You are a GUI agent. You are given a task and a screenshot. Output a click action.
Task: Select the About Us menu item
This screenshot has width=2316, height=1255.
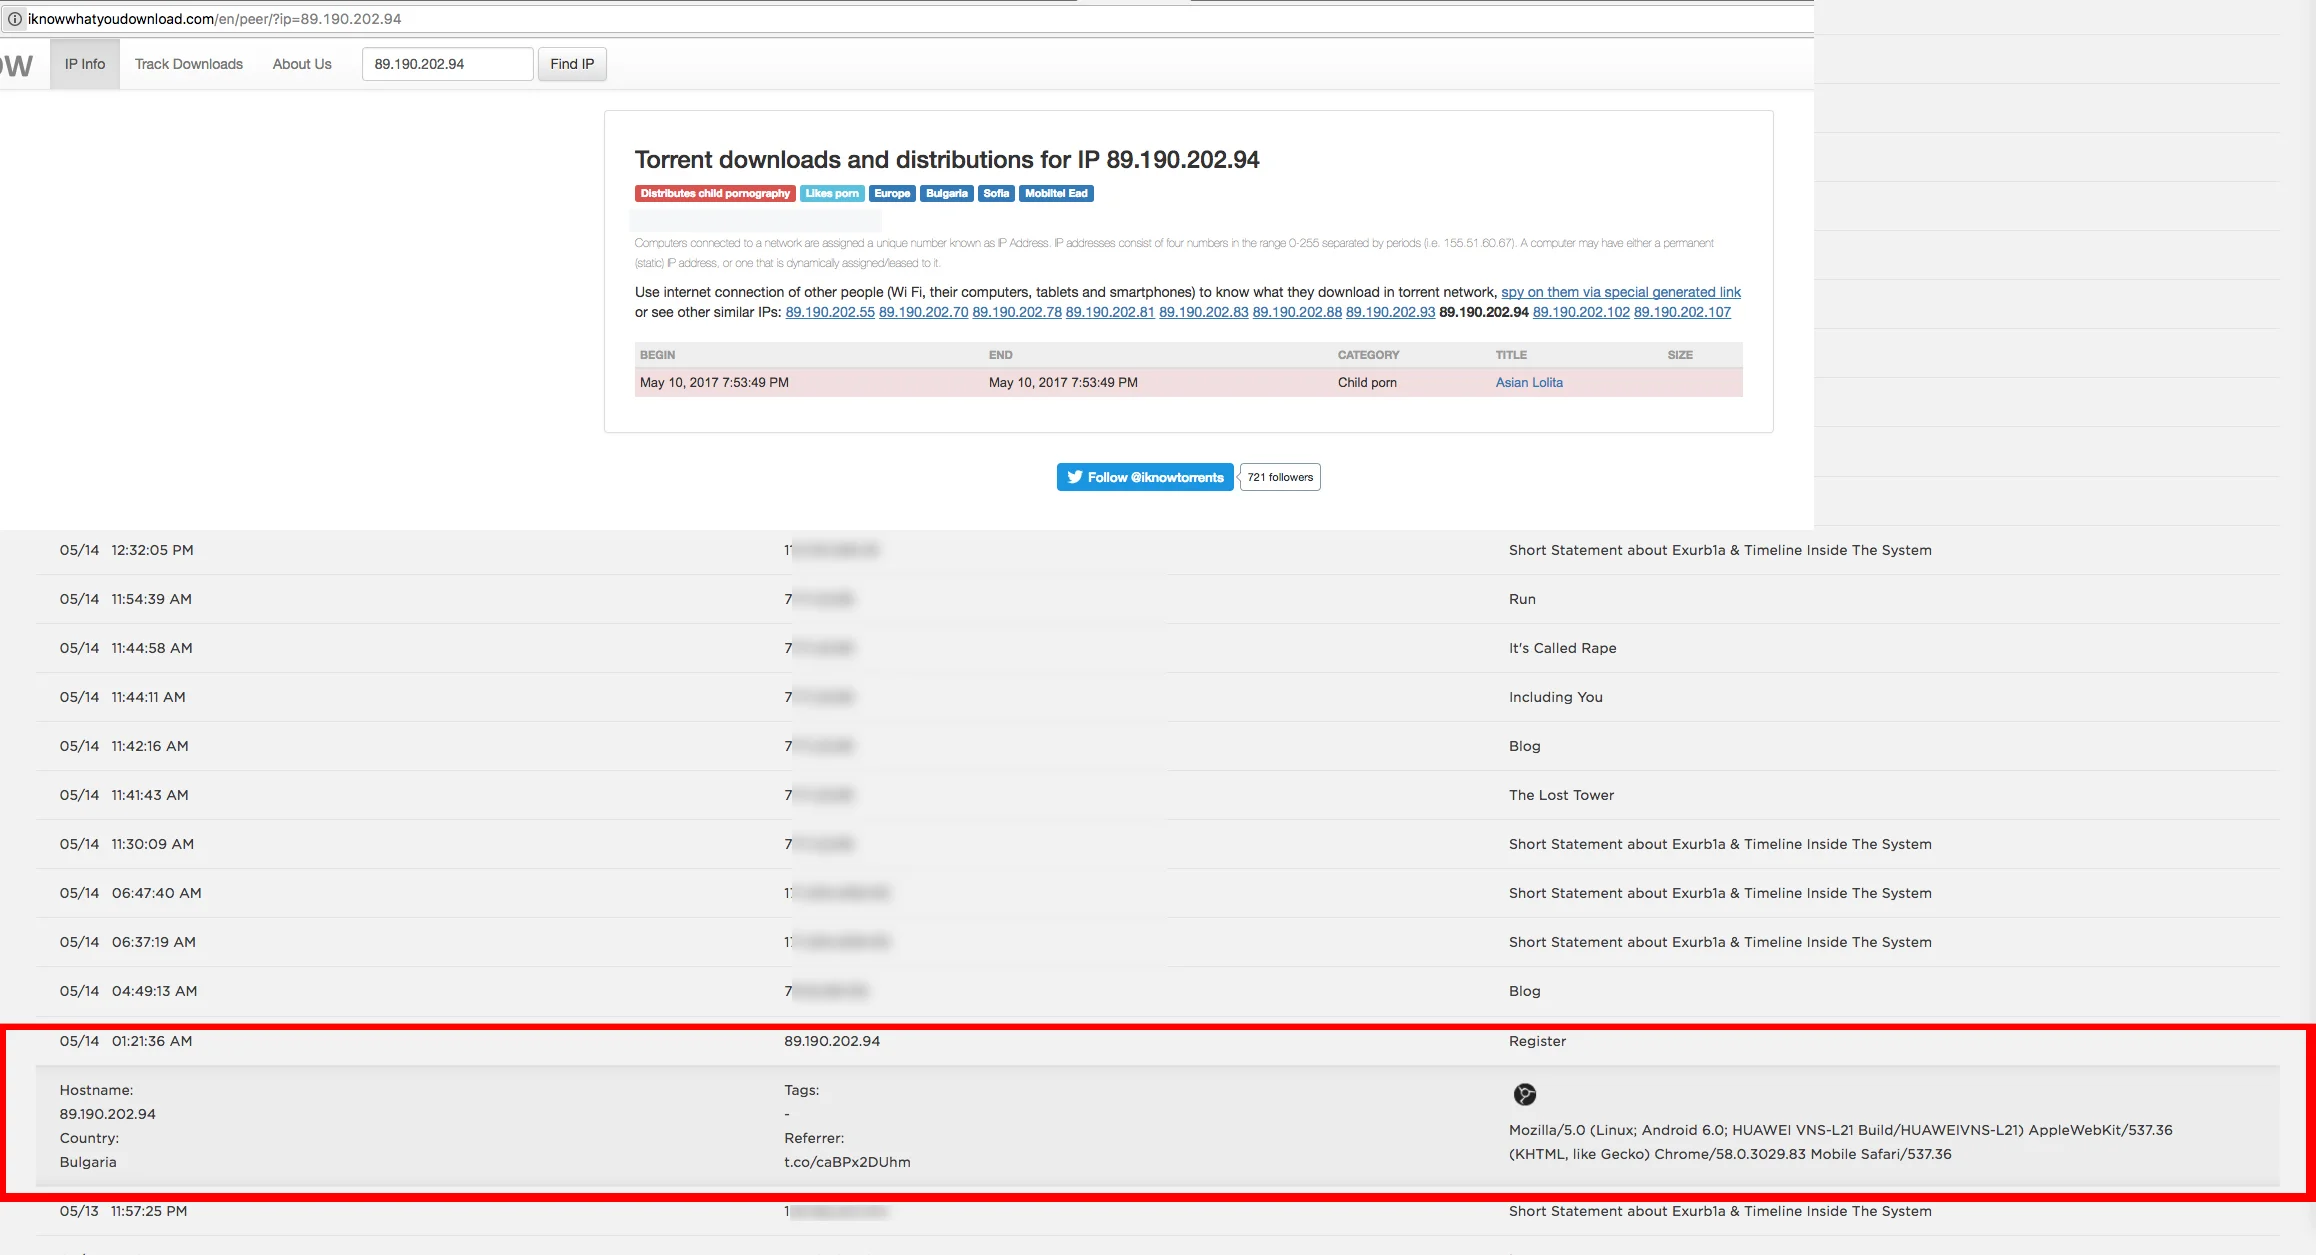(x=301, y=63)
